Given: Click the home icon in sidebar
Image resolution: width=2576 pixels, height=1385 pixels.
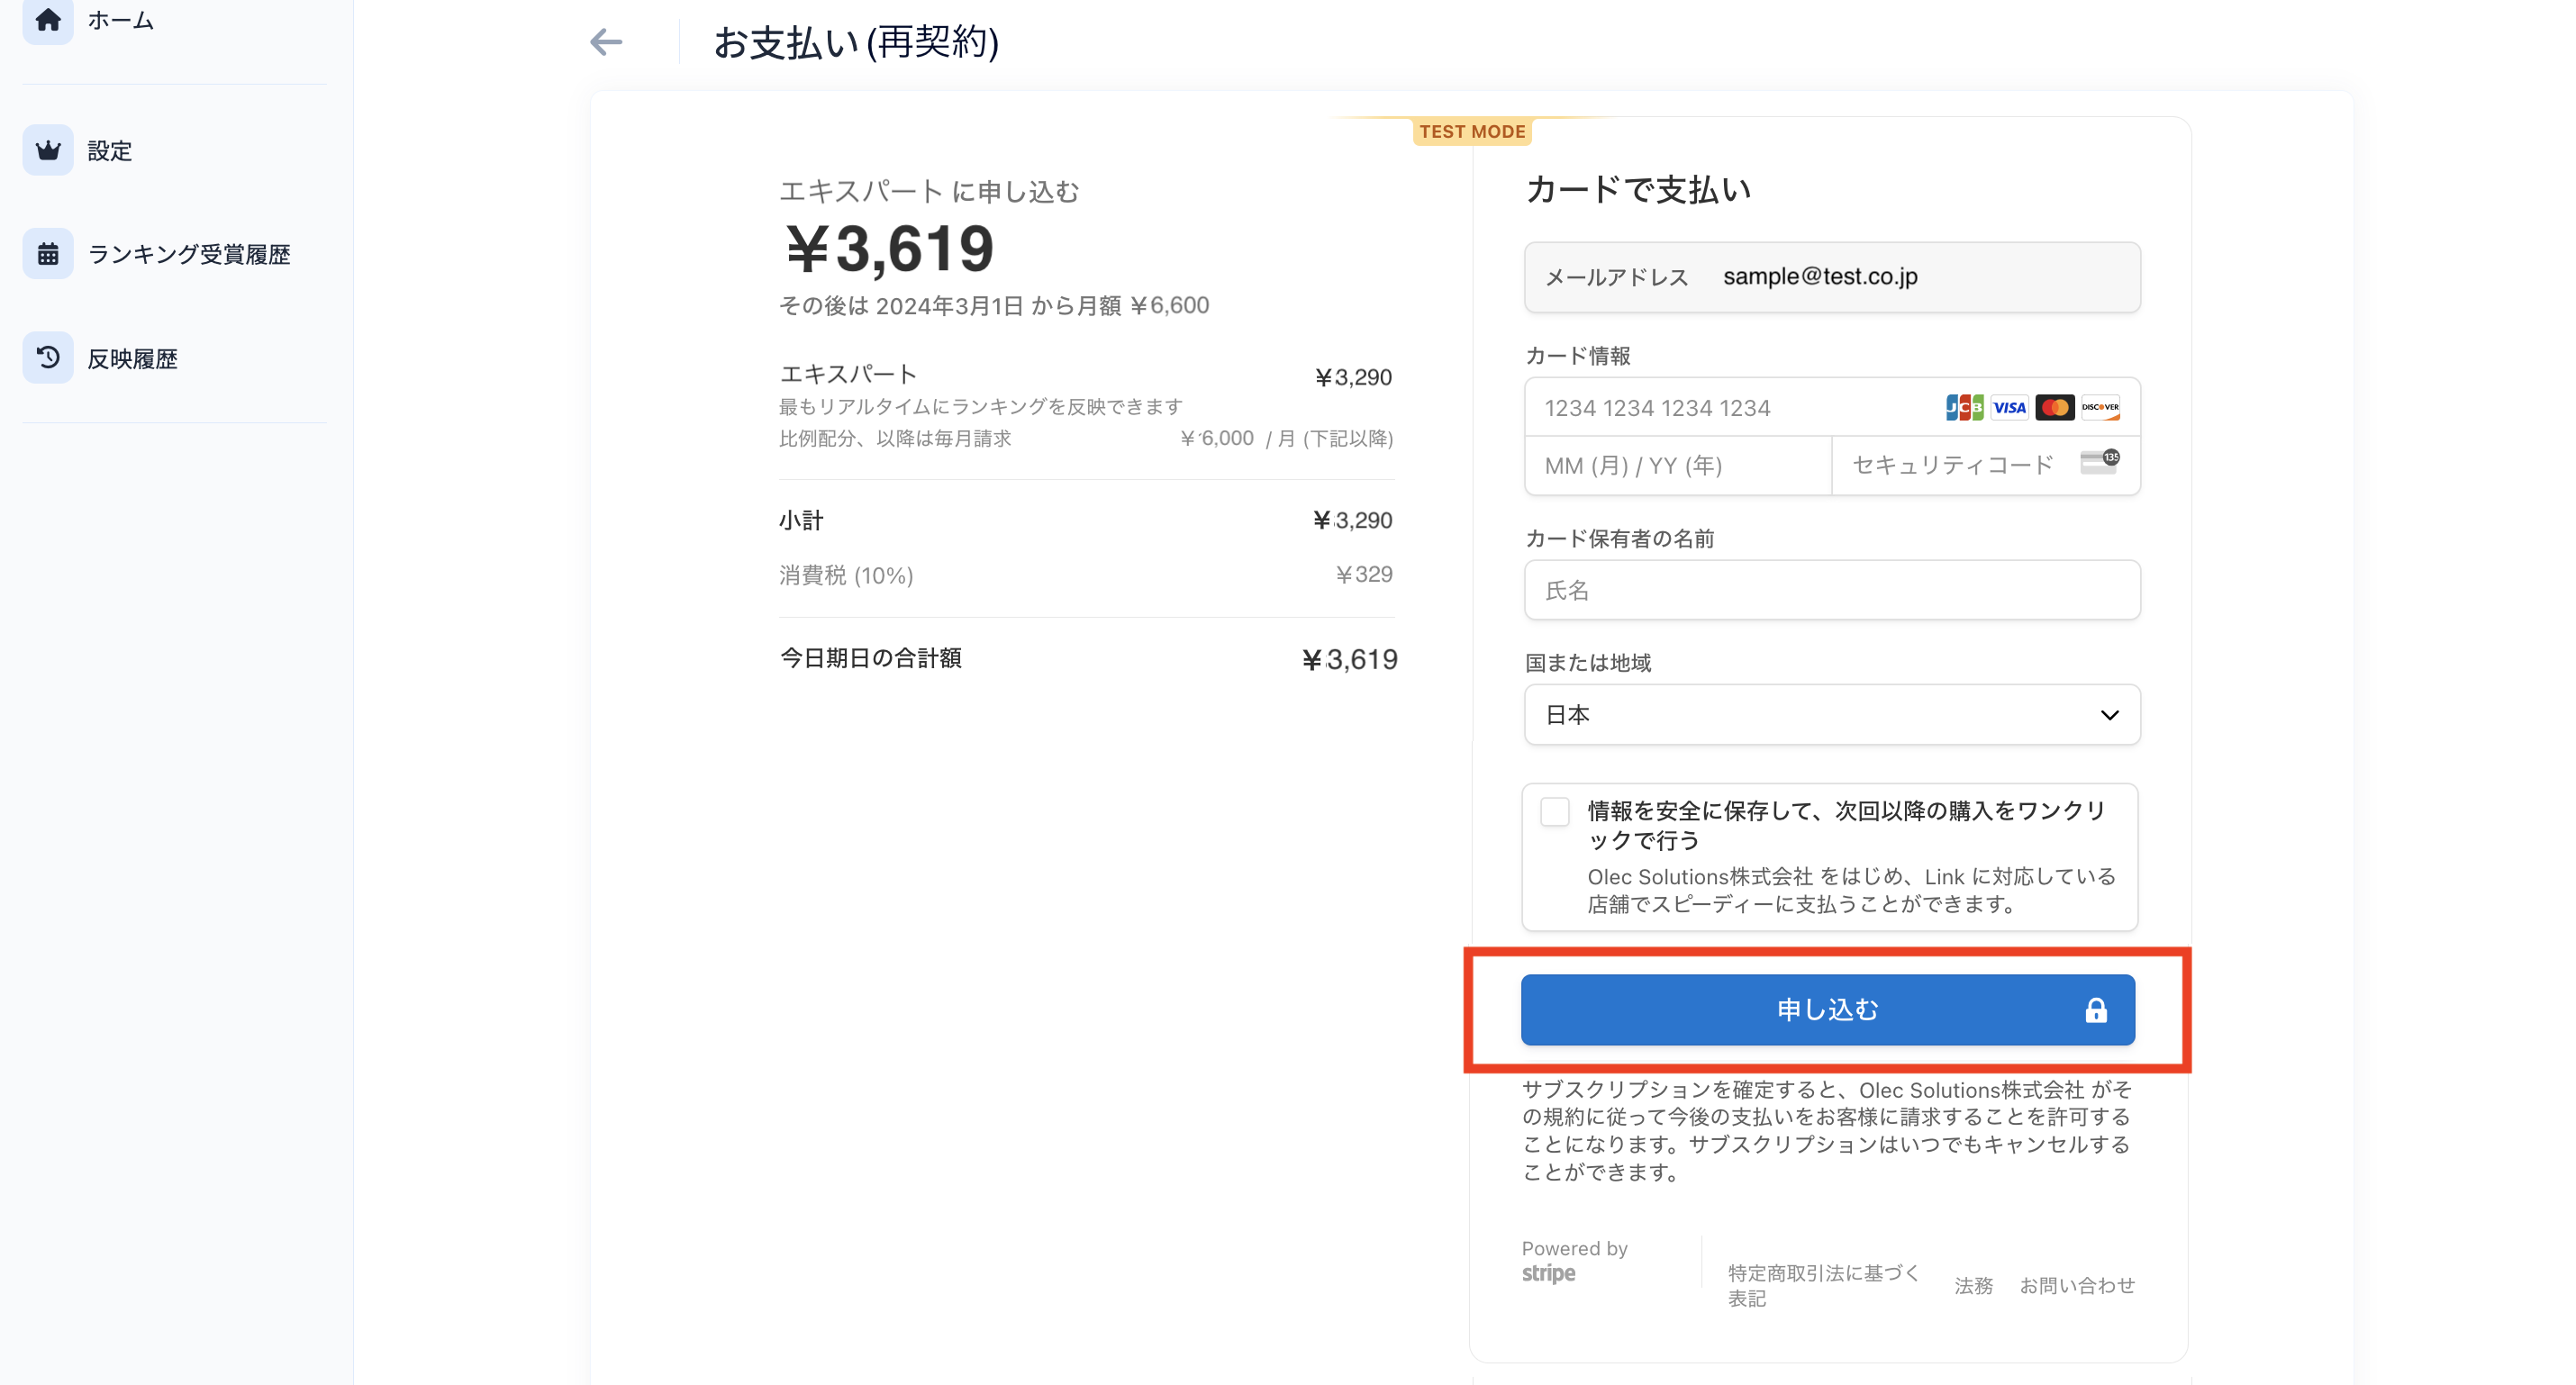Looking at the screenshot, I should tap(47, 20).
